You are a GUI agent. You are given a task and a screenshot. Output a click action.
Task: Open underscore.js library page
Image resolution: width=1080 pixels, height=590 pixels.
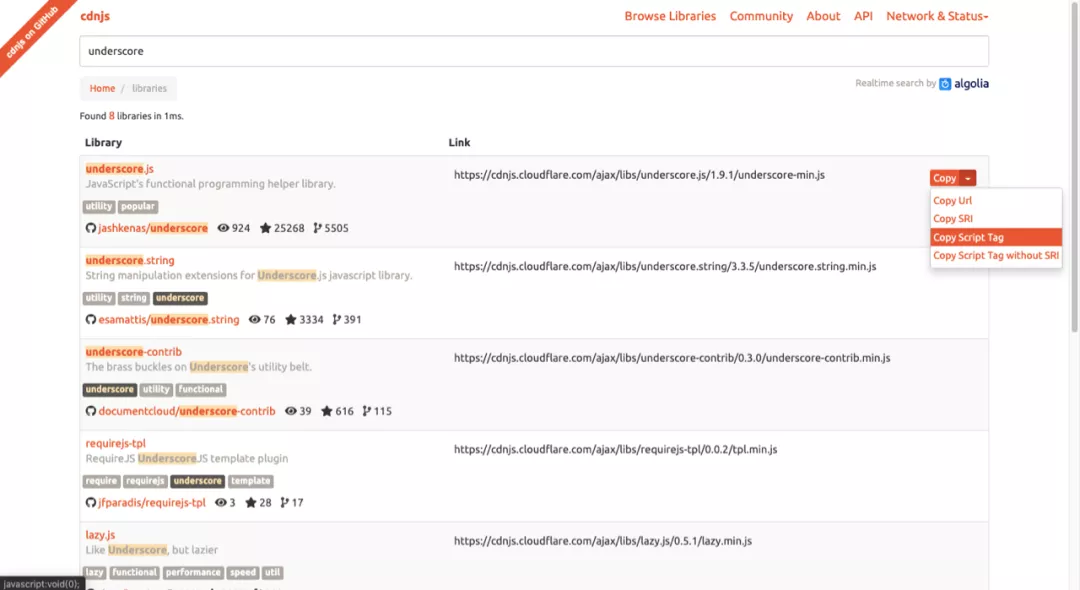(x=119, y=169)
